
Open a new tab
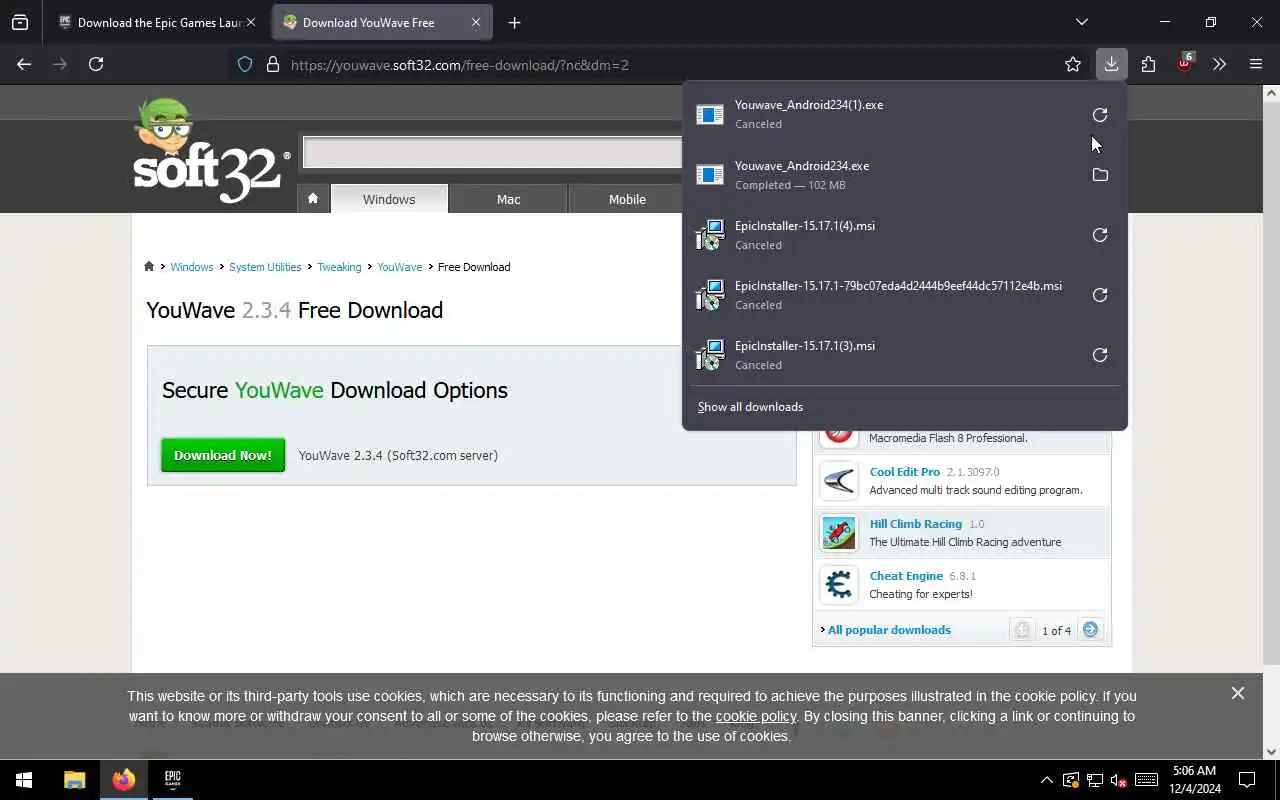point(514,22)
